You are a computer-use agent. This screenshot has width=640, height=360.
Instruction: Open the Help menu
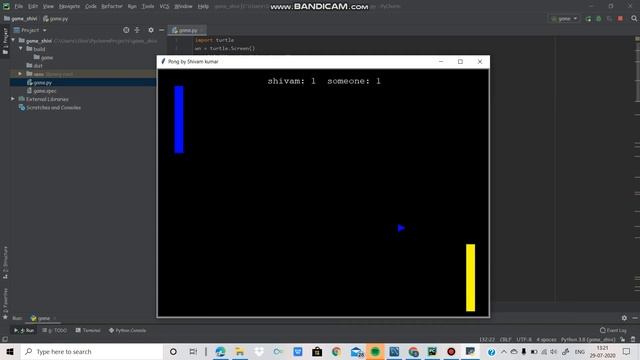pos(203,6)
